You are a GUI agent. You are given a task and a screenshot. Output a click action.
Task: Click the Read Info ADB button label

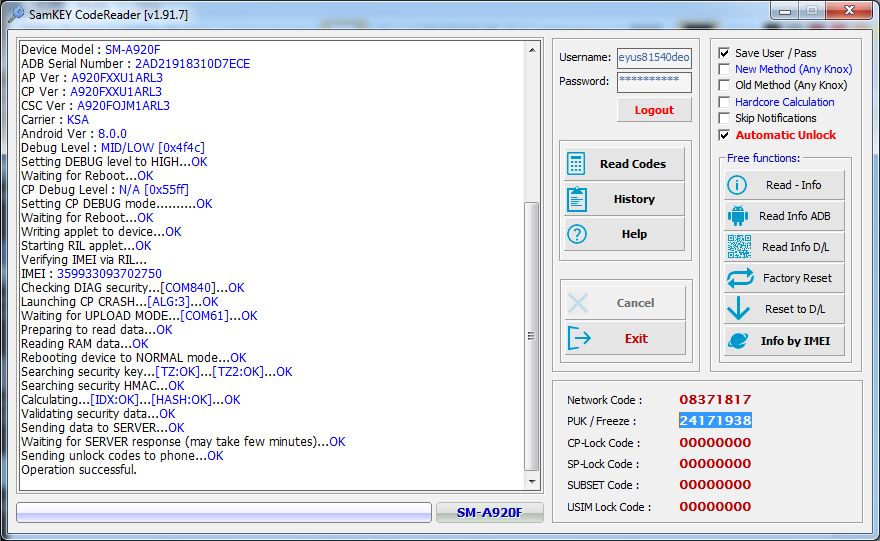click(x=795, y=216)
